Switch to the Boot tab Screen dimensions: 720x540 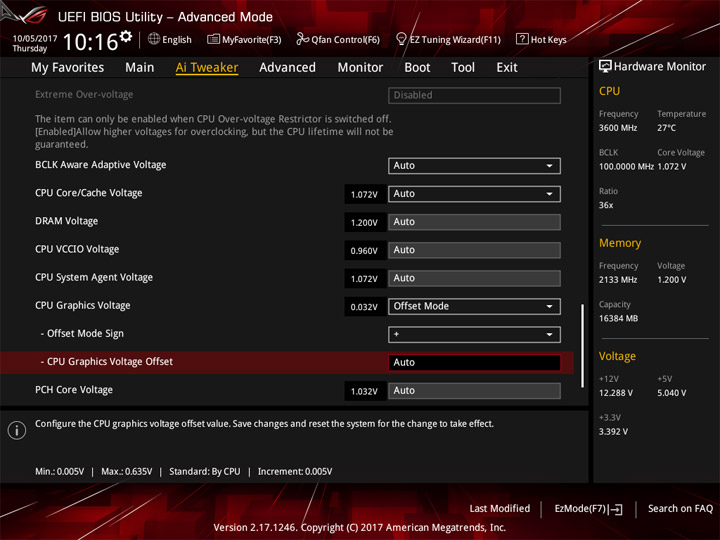417,68
